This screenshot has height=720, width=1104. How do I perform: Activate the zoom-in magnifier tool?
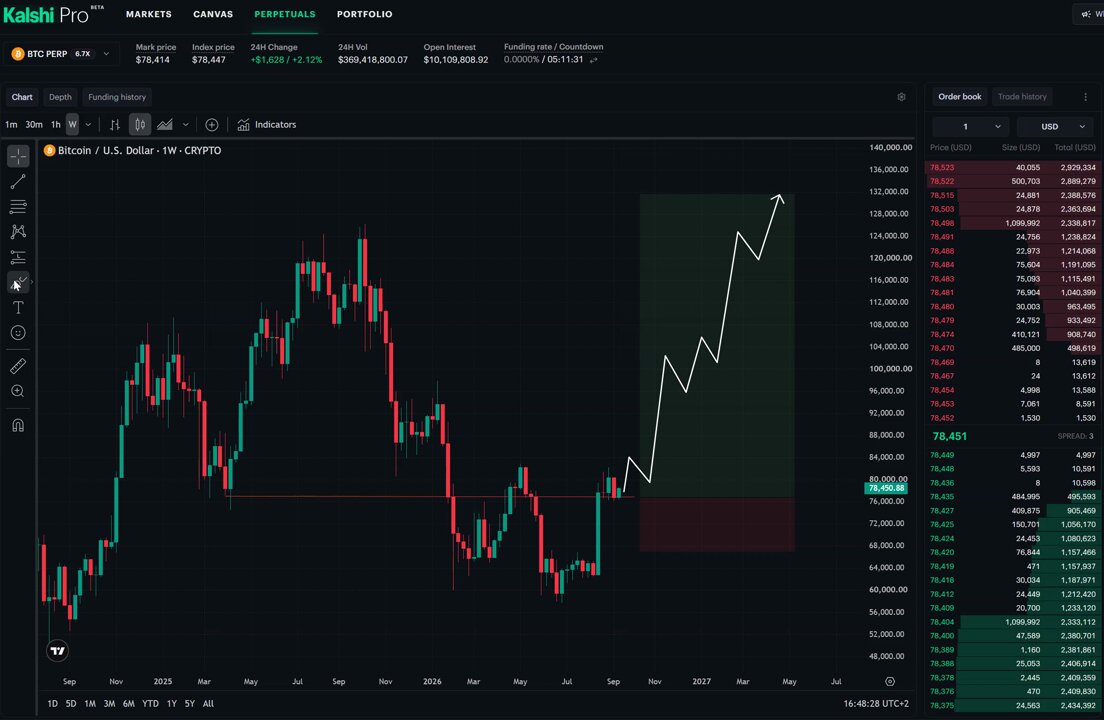coord(18,391)
